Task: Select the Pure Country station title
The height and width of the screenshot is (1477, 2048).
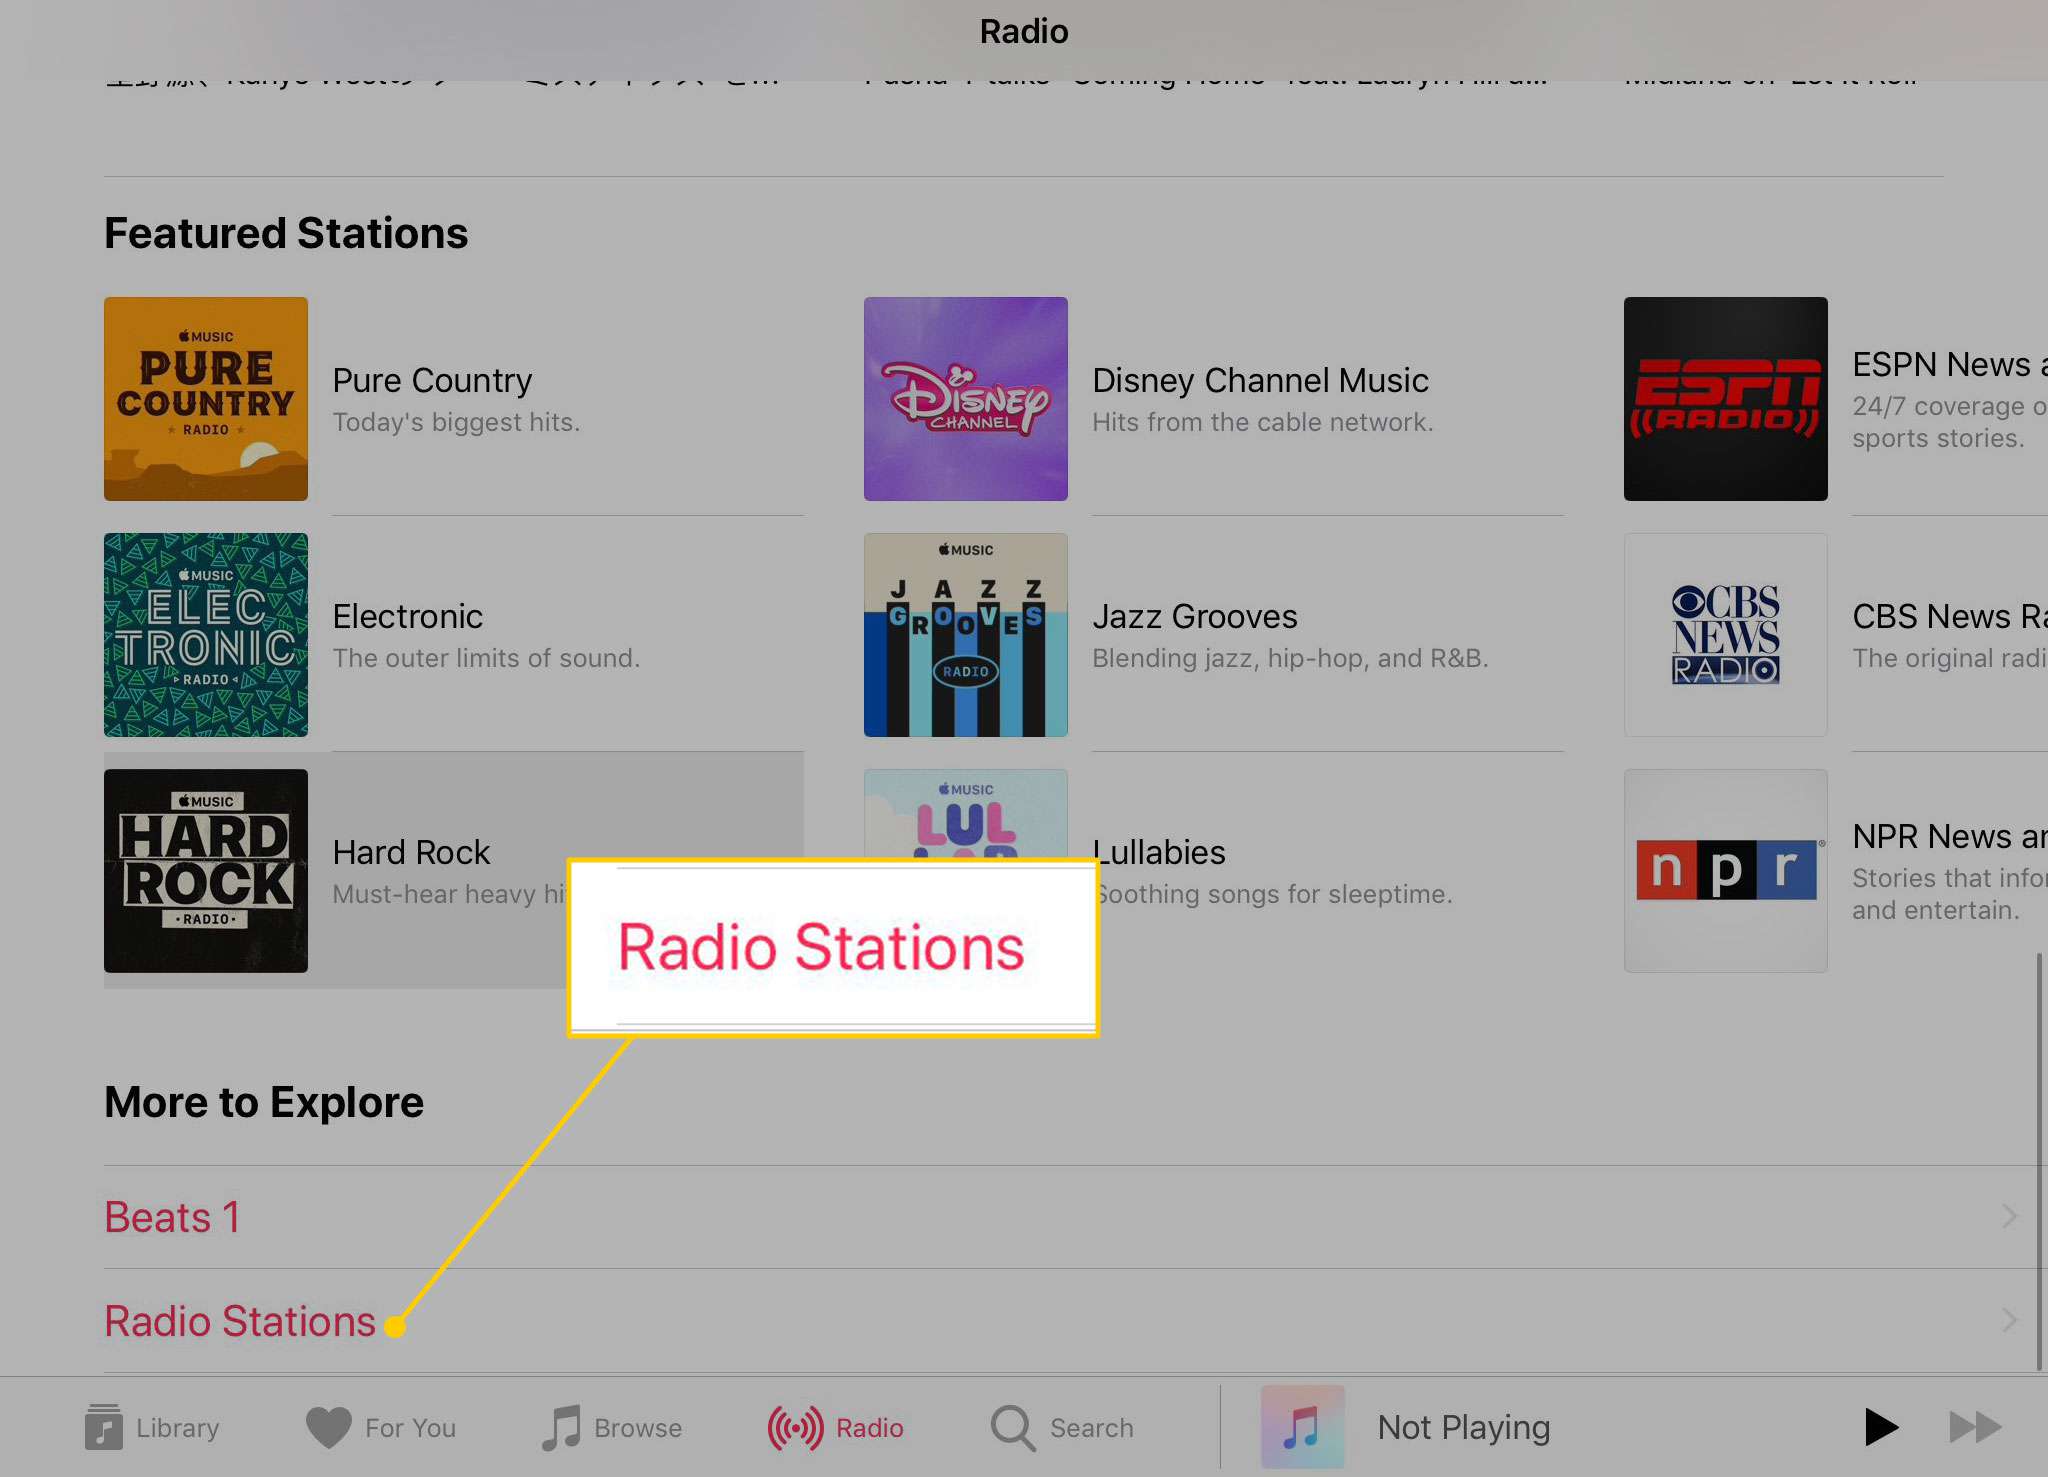Action: [x=432, y=380]
